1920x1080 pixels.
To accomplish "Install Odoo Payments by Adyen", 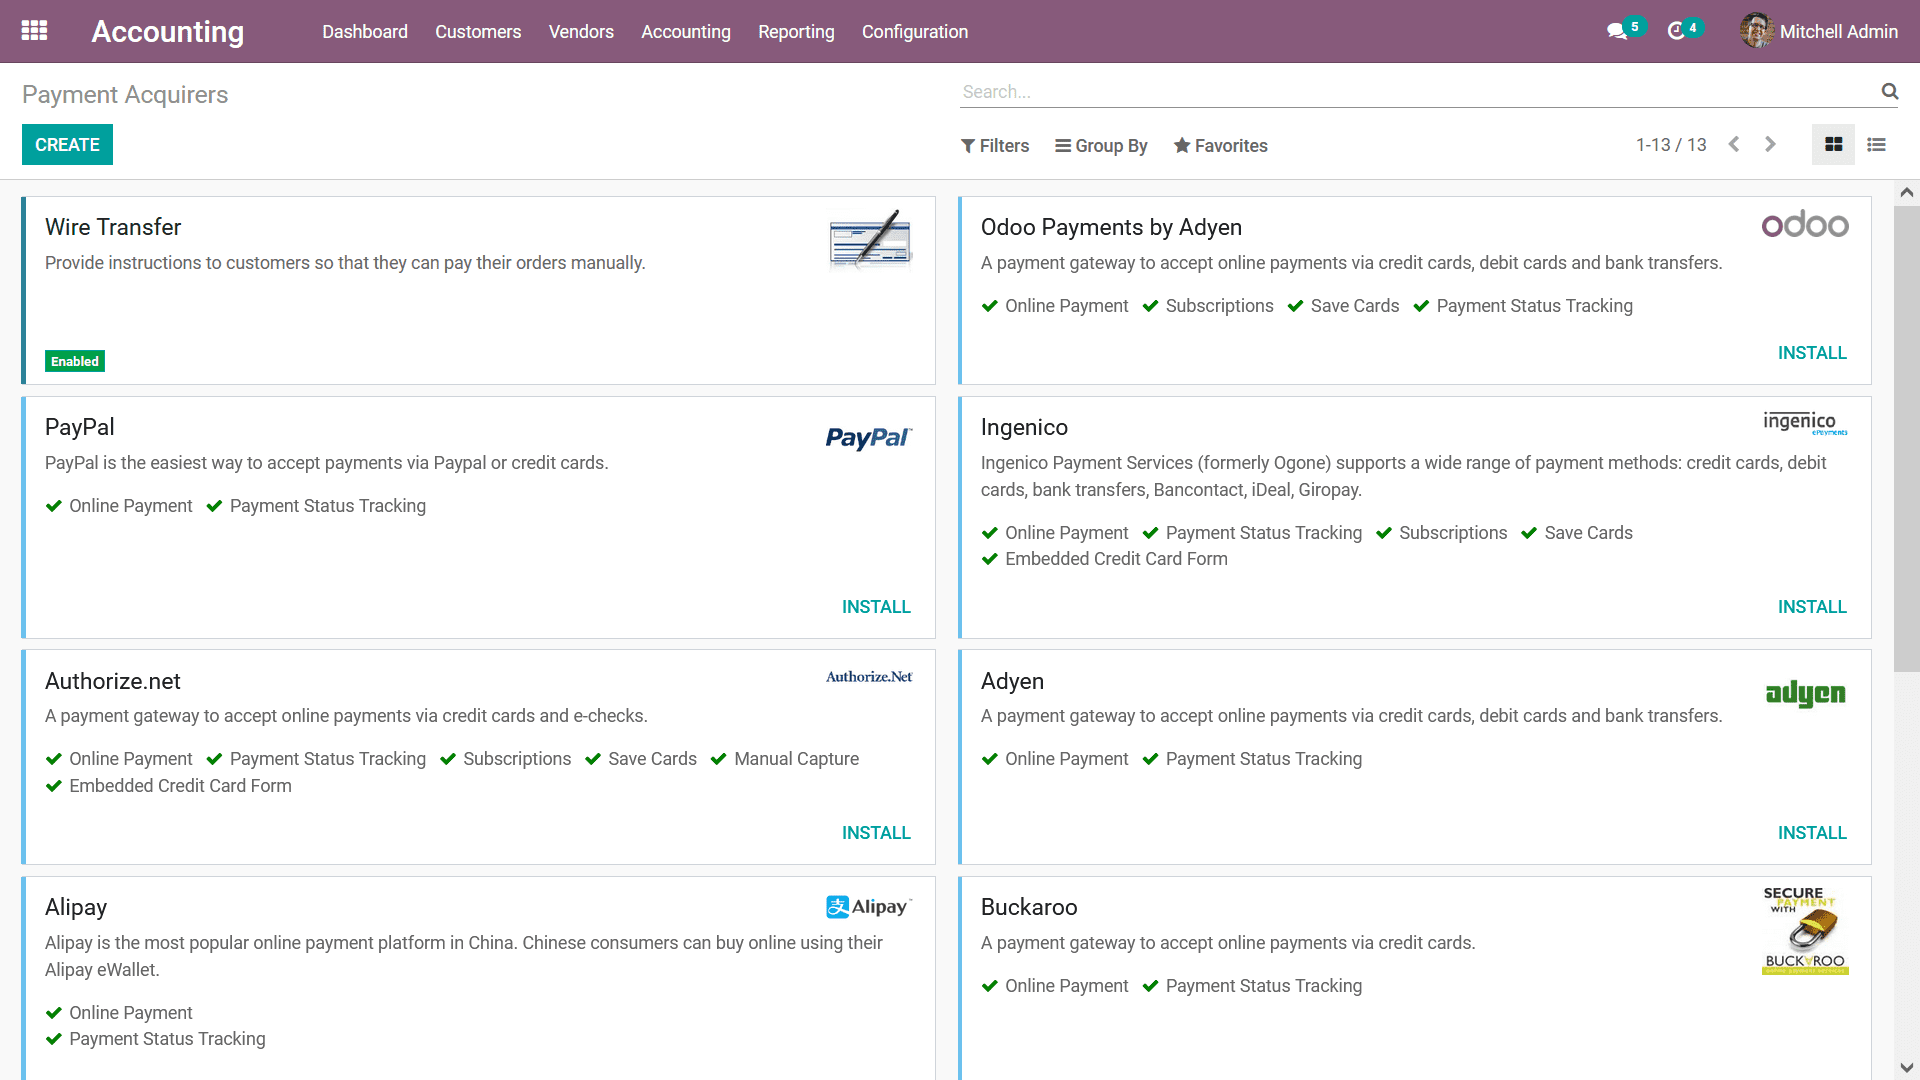I will [x=1812, y=353].
